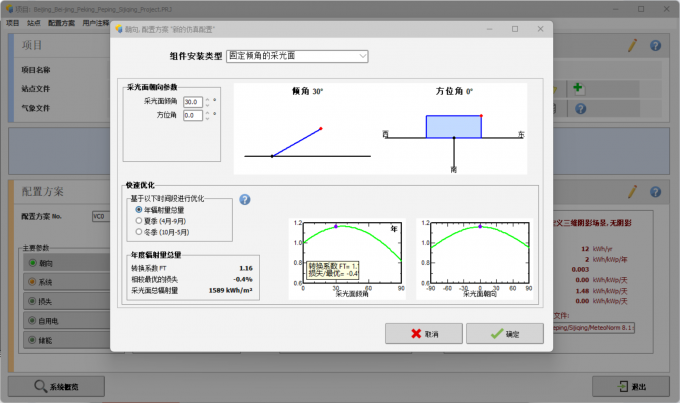Click the 朝向 button in 主要参数
680x403 pixels.
66,263
